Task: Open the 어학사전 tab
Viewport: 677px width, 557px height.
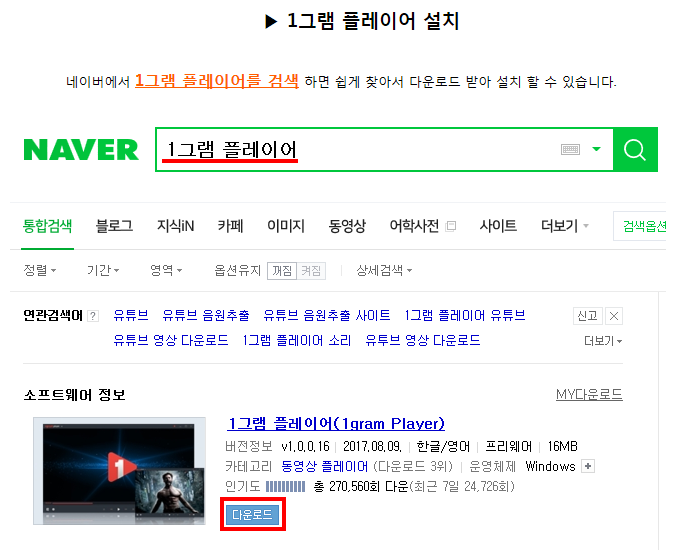Action: [414, 226]
